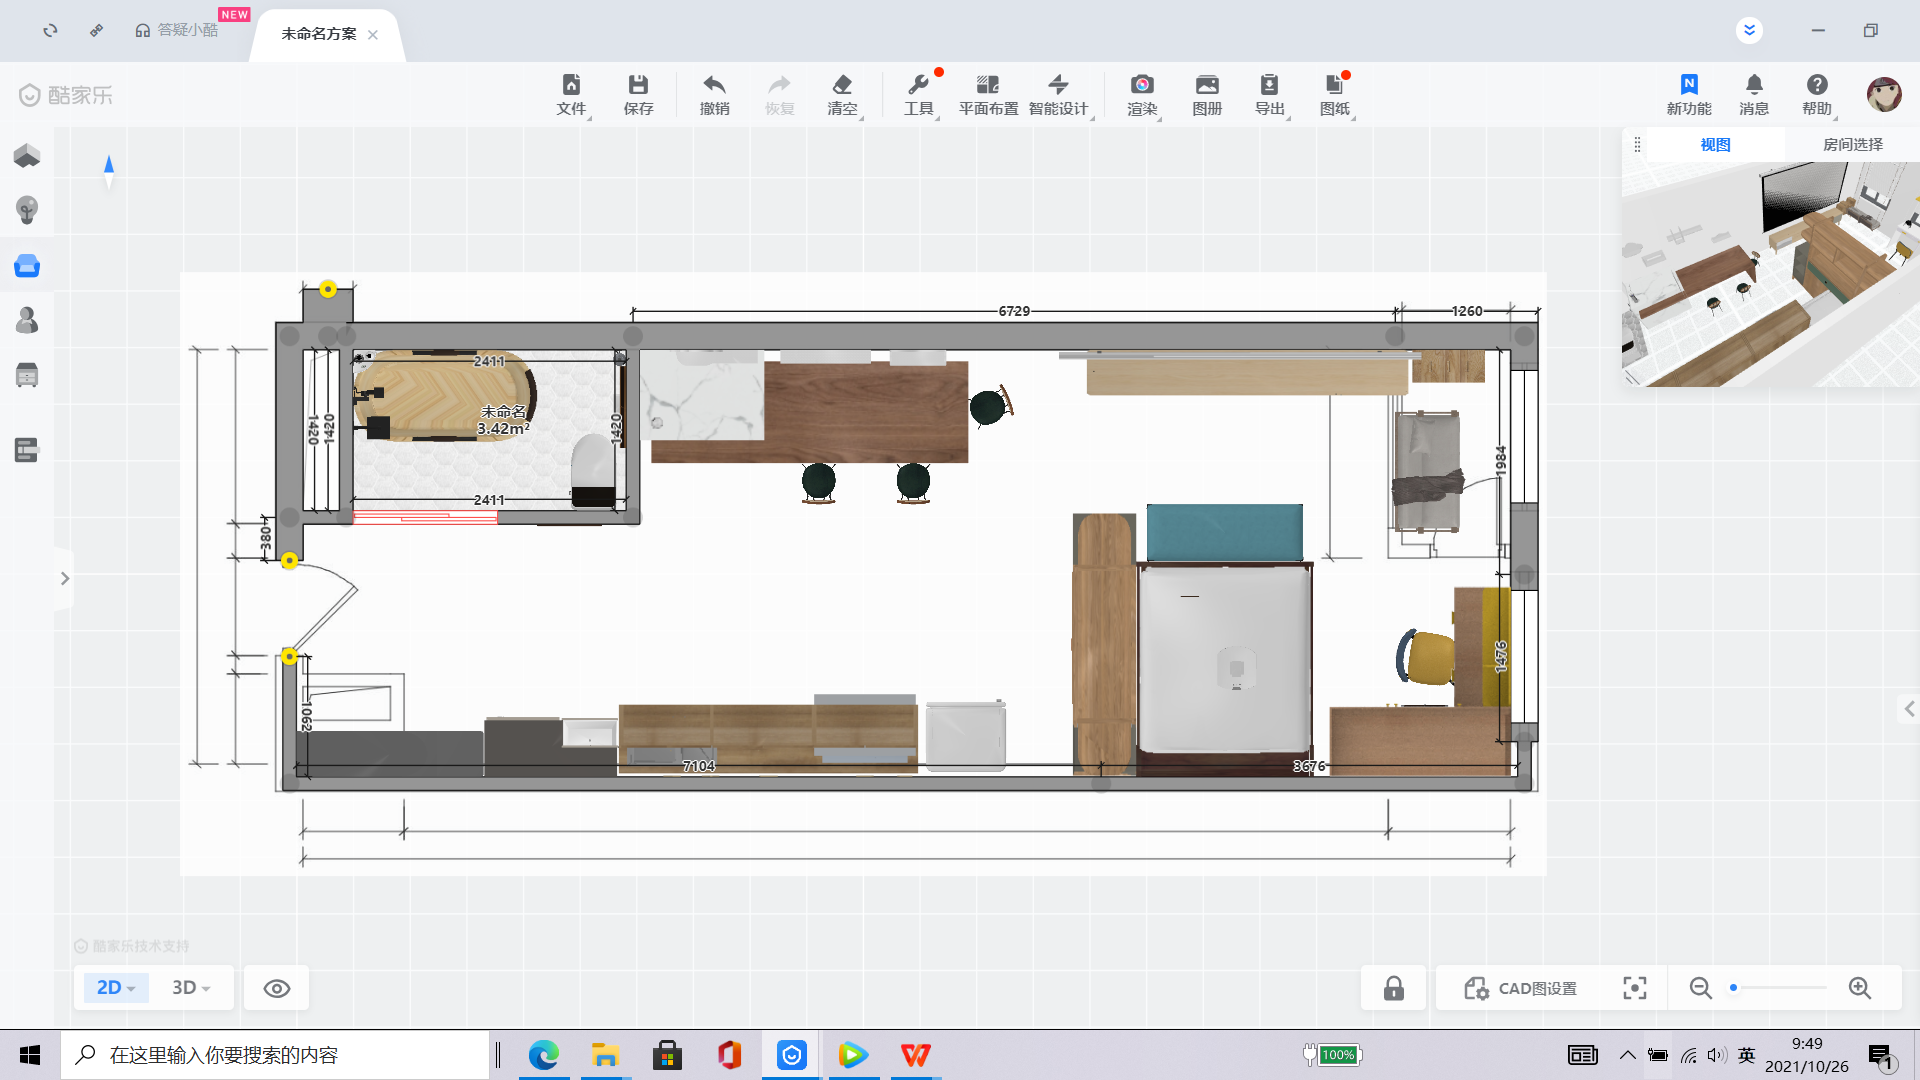Select the house floorplan sidebar icon
This screenshot has height=1080, width=1920.
pyautogui.click(x=27, y=155)
